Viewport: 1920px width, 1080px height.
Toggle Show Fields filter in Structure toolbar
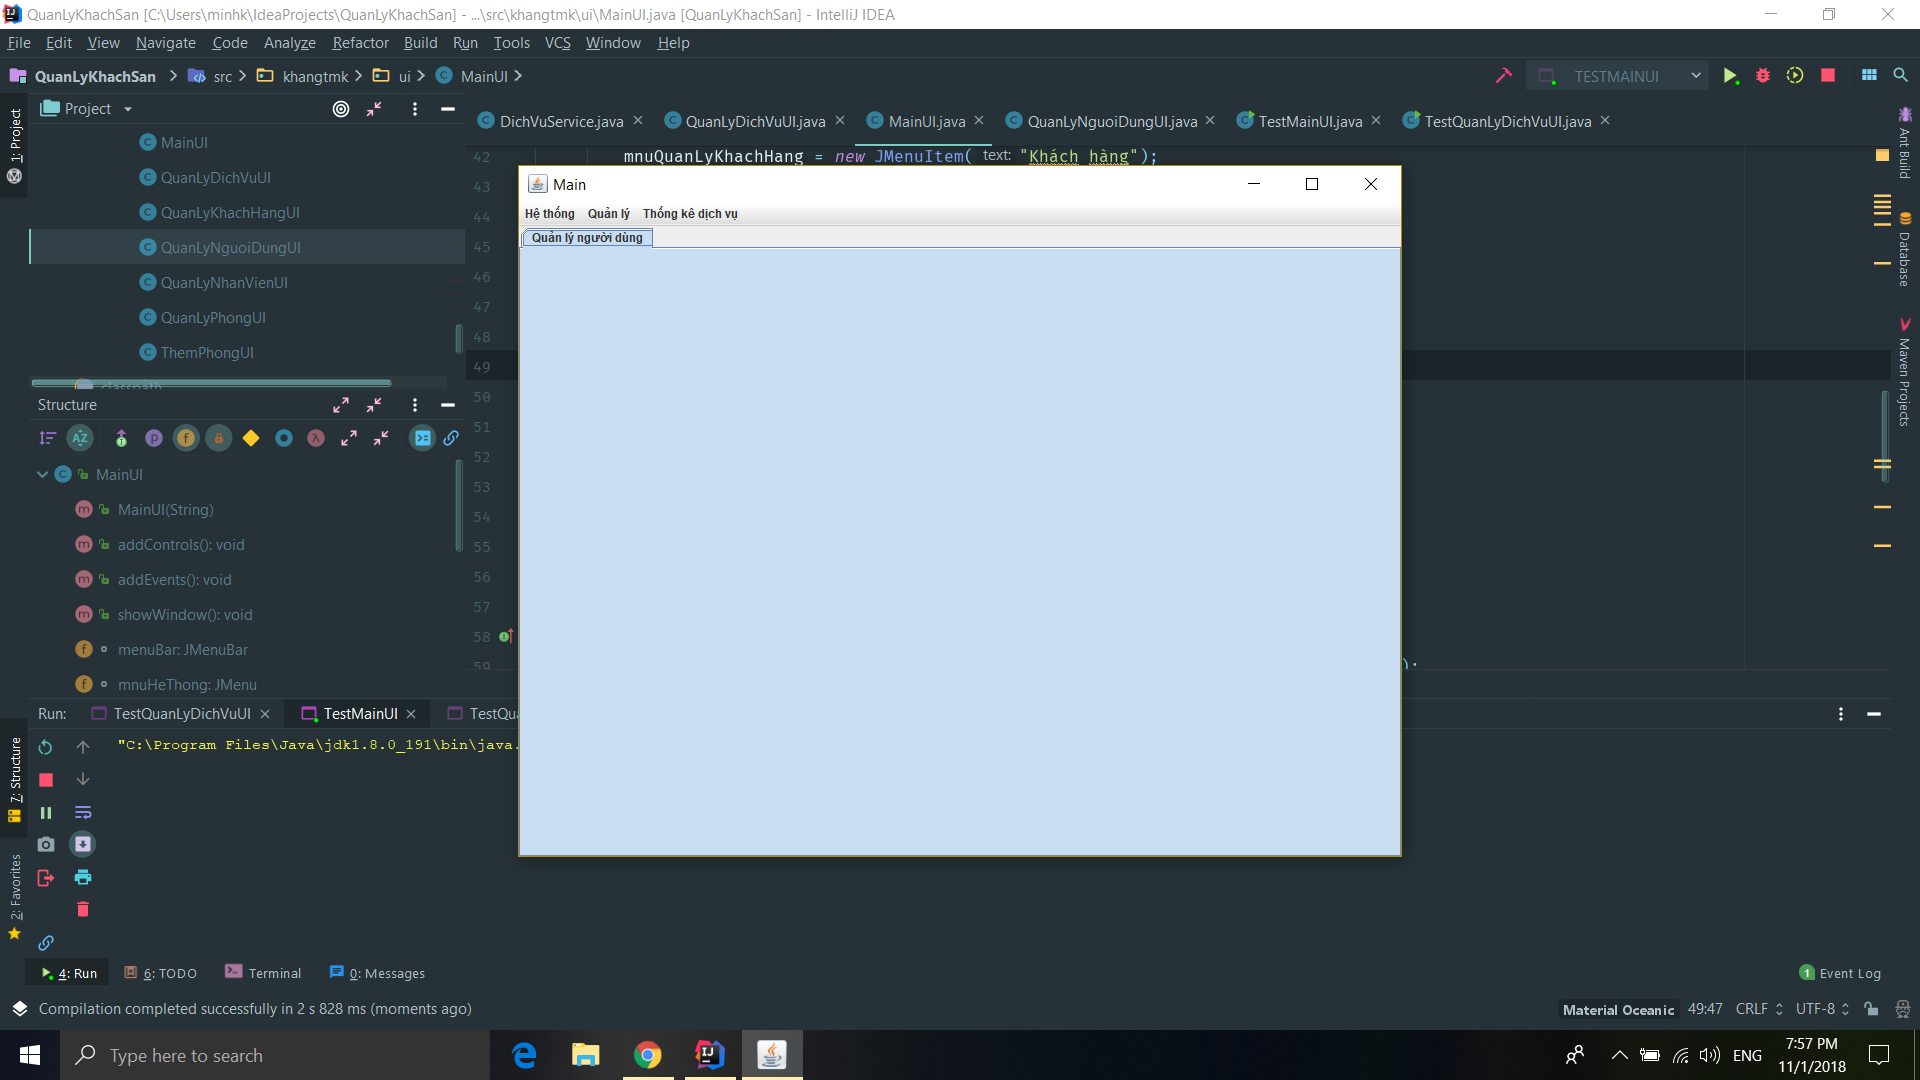coord(186,438)
